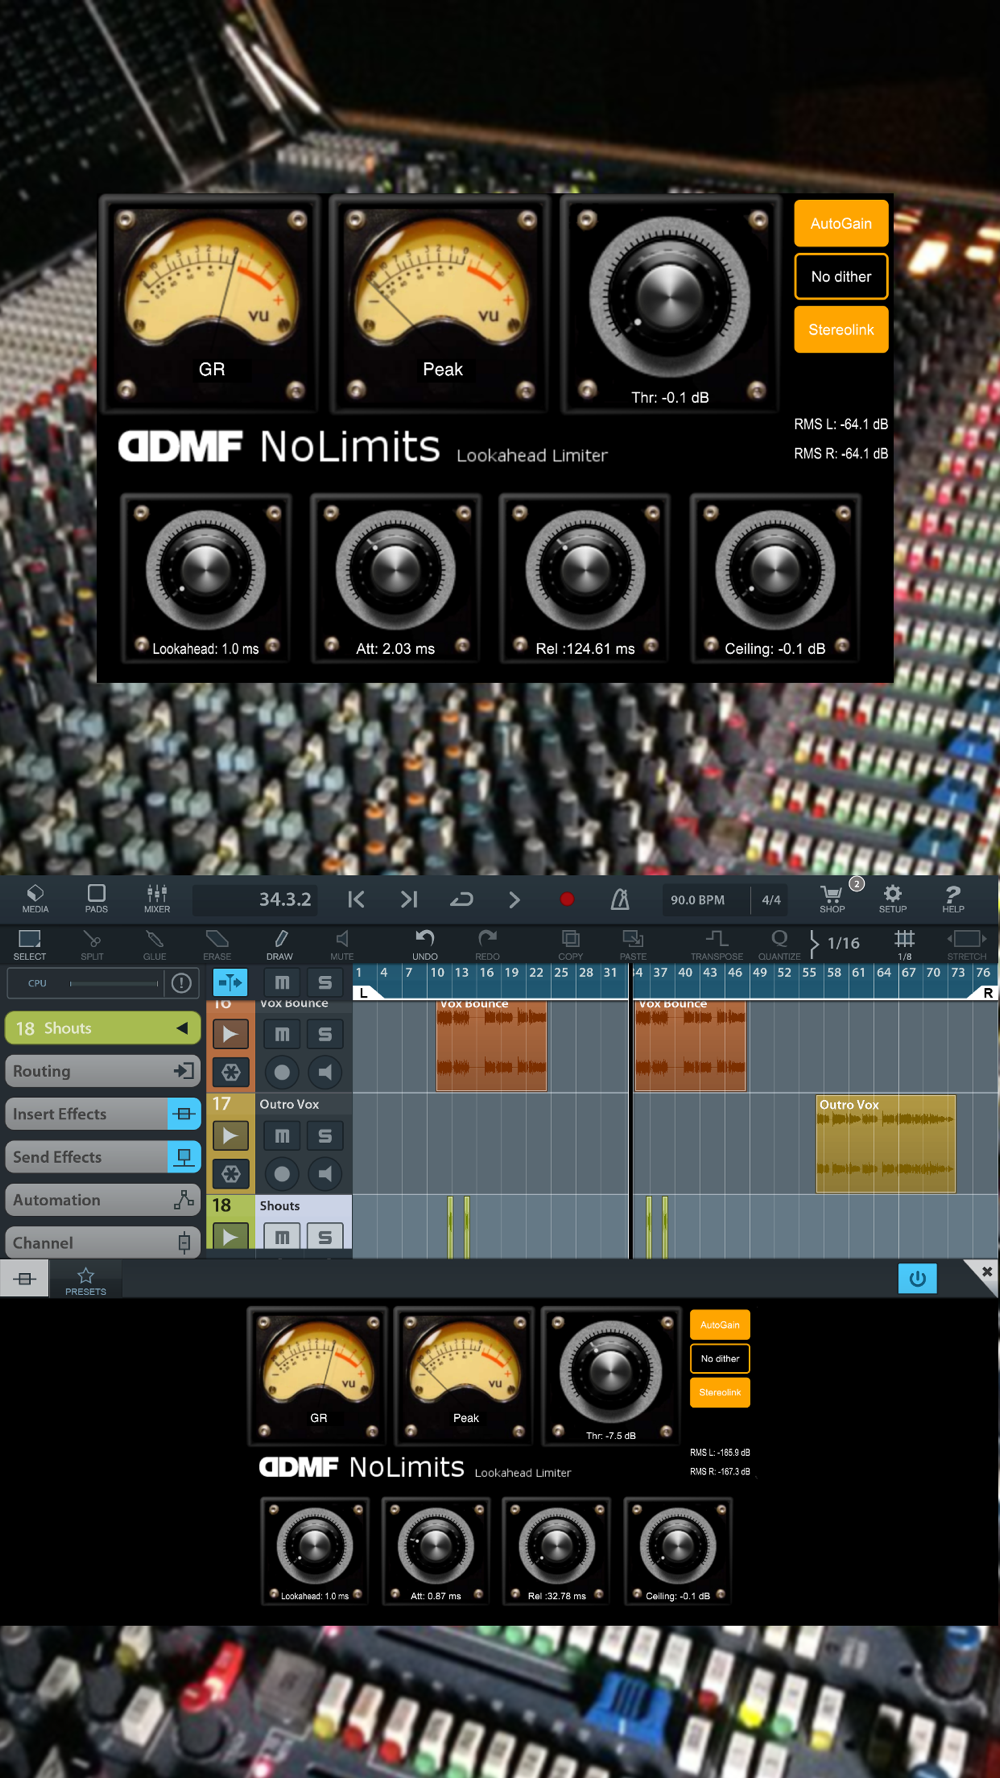This screenshot has height=1778, width=1000.
Task: Select the Outro Vox audio clip
Action: [x=885, y=1144]
